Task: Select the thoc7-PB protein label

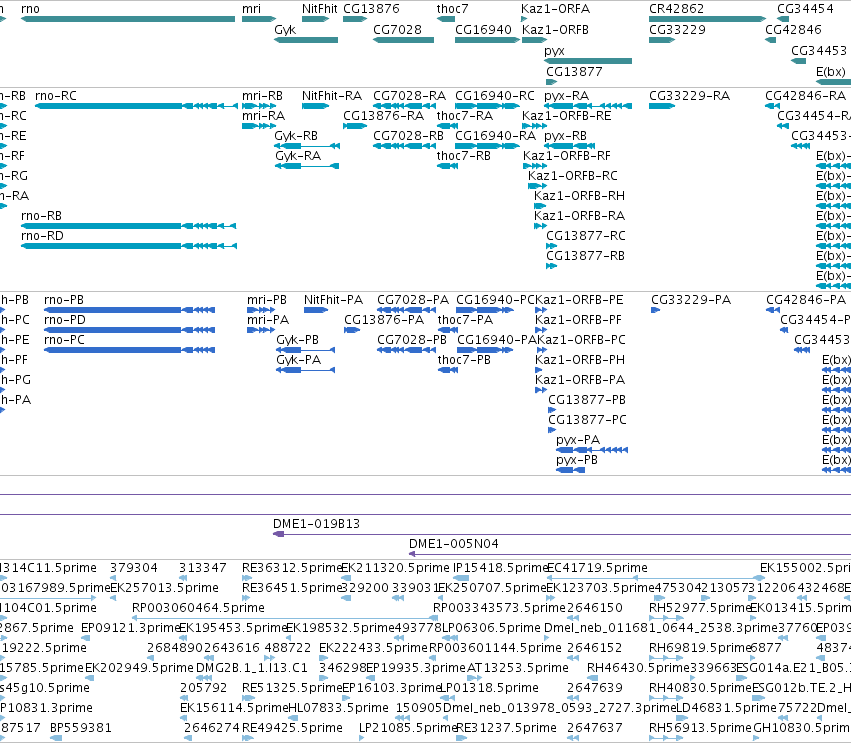Action: (464, 360)
